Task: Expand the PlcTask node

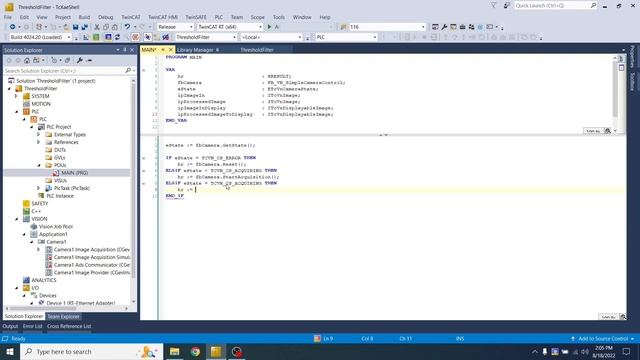Action: (39, 188)
